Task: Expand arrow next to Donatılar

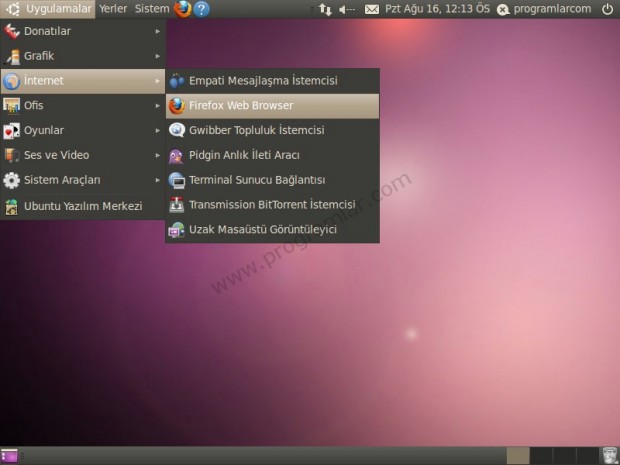Action: tap(157, 31)
